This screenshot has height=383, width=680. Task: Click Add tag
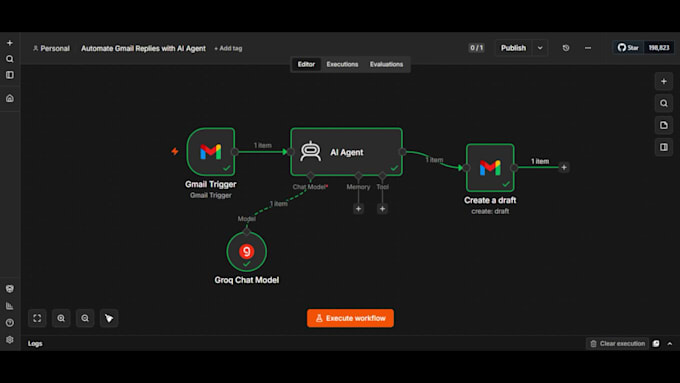(228, 48)
